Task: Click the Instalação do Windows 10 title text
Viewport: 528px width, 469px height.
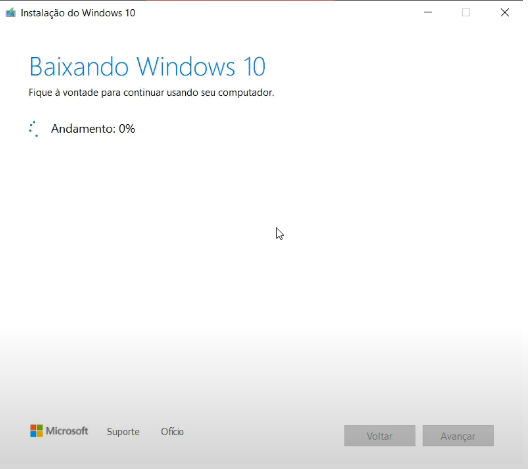Action: [78, 13]
